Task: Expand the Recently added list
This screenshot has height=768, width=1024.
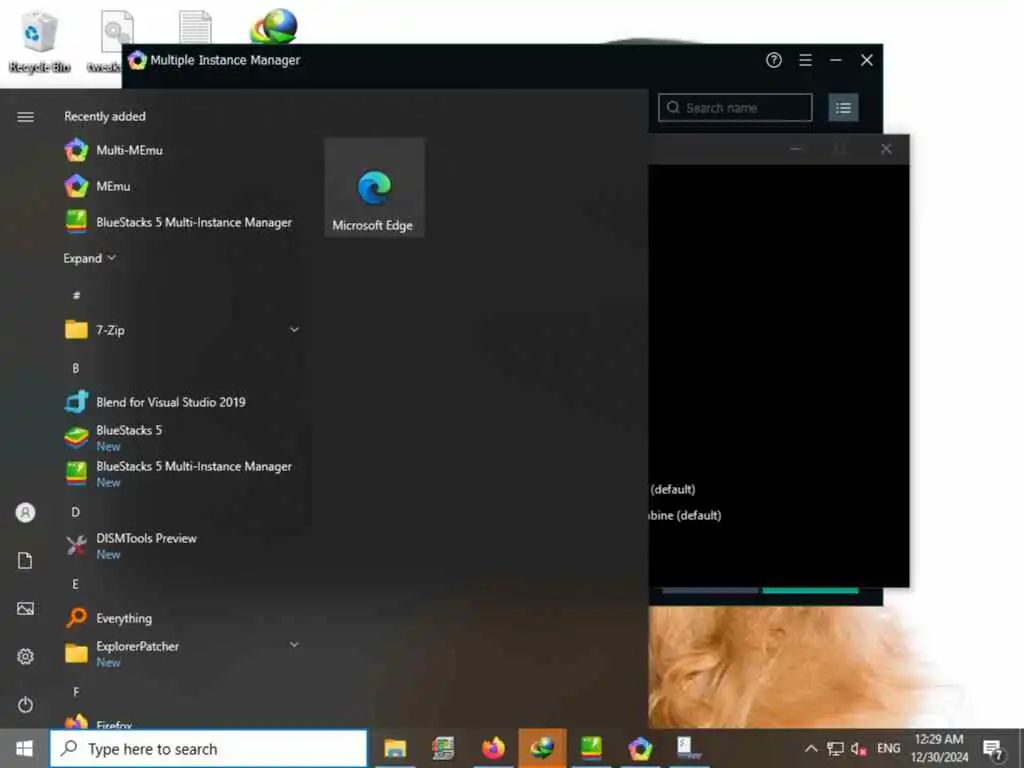Action: (89, 258)
